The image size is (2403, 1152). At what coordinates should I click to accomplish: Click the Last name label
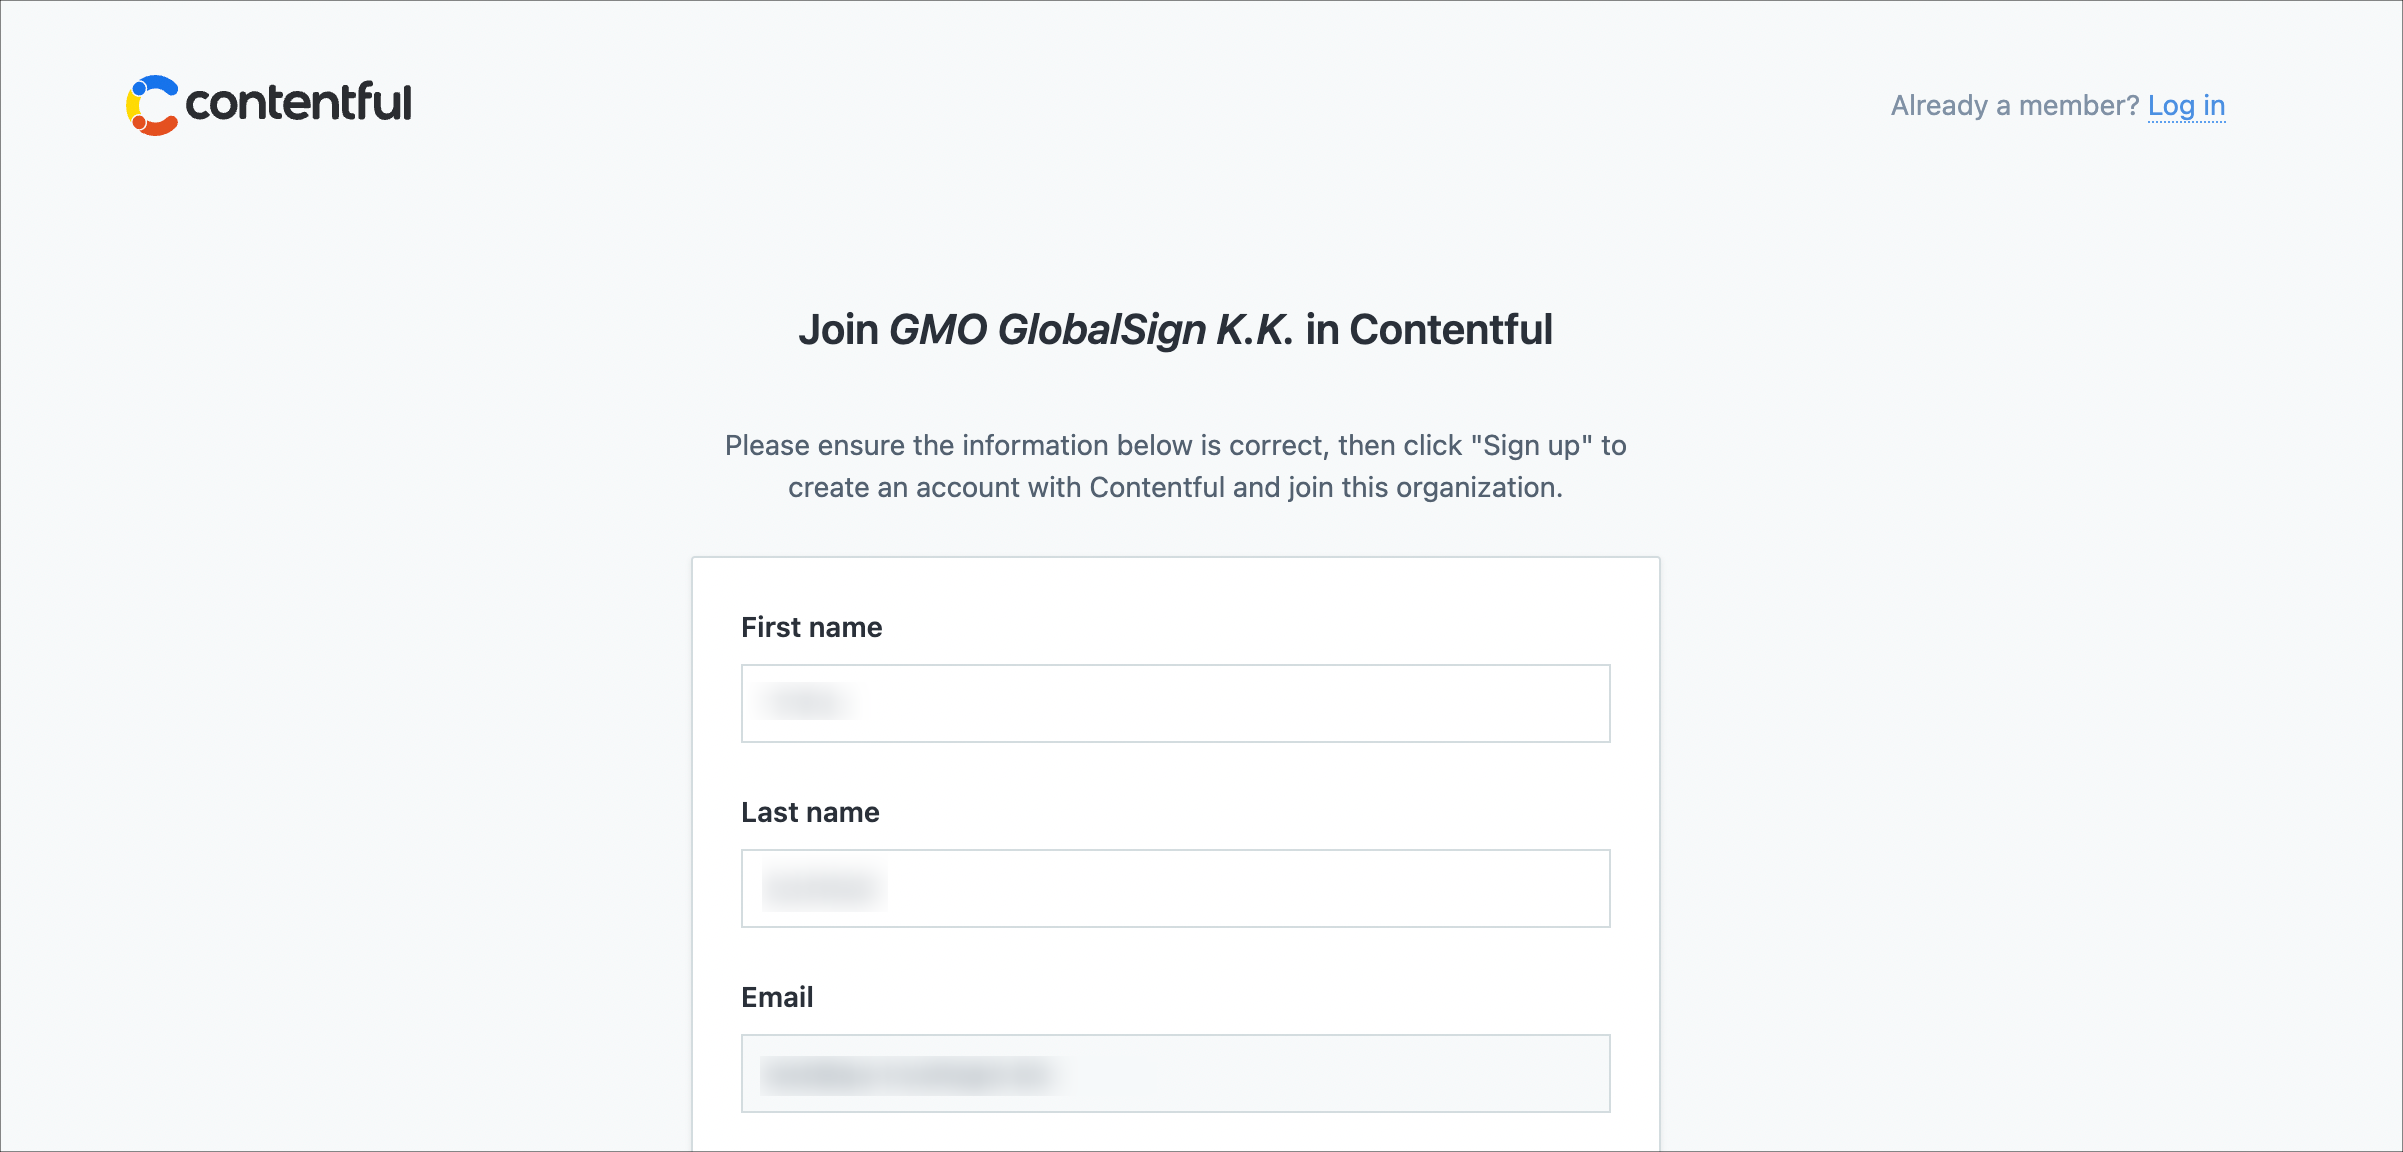tap(810, 812)
